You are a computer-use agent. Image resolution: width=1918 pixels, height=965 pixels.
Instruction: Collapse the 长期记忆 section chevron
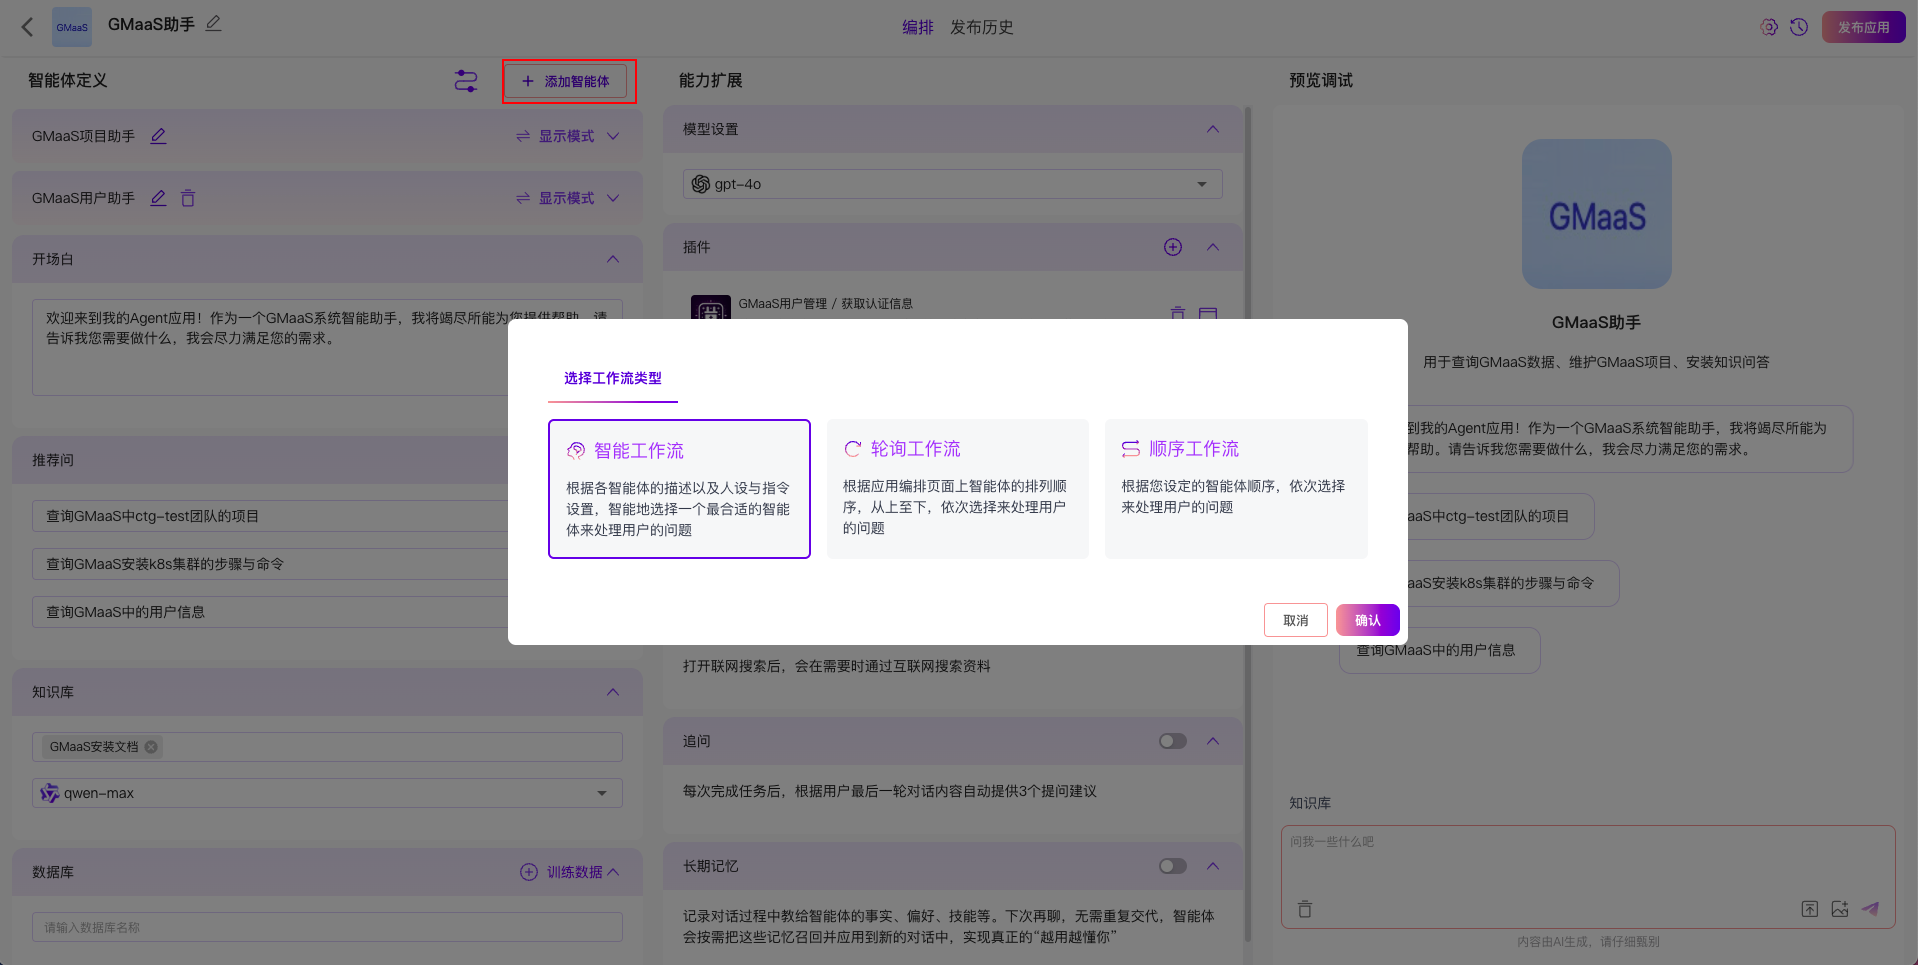tap(1213, 866)
